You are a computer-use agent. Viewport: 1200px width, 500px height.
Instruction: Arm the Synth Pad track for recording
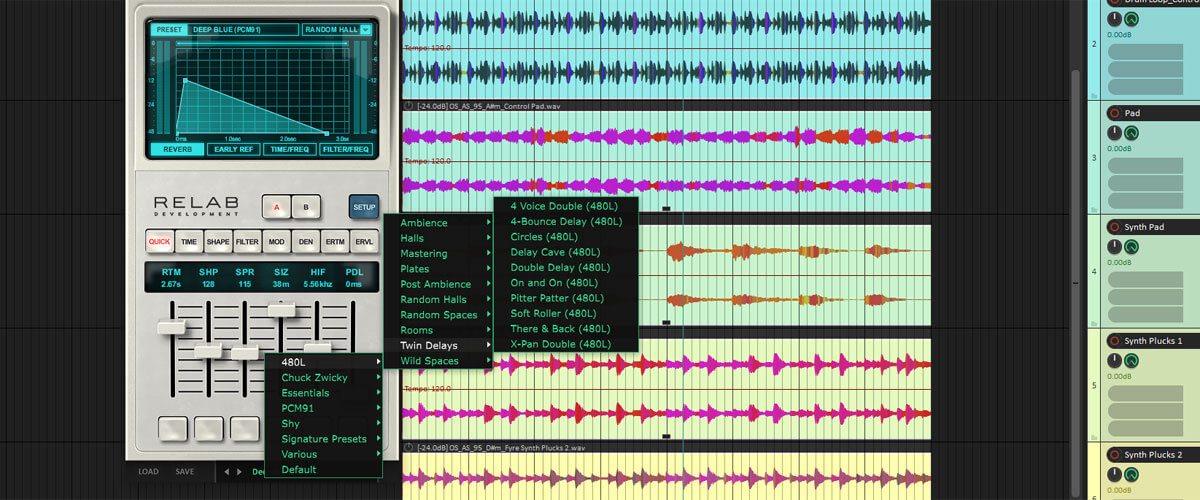tap(1115, 227)
